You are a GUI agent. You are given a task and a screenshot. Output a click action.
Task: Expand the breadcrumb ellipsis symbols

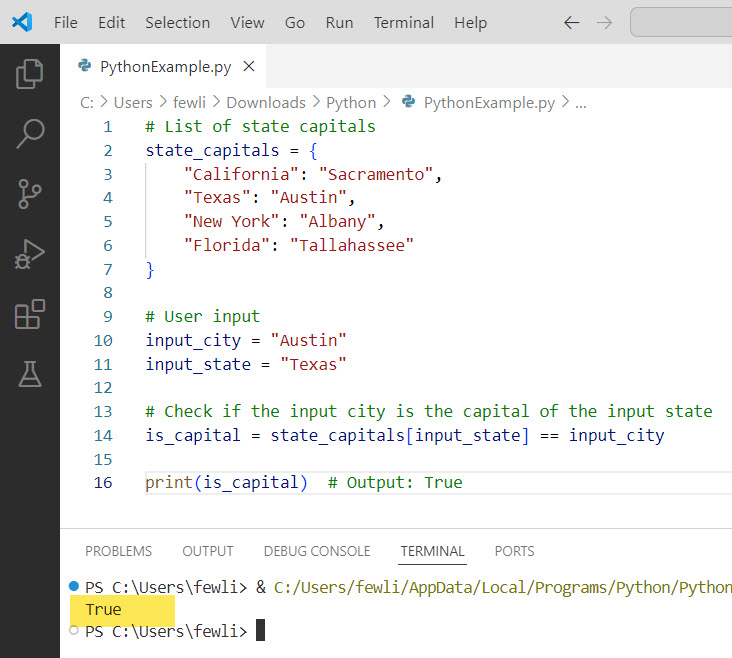pos(580,103)
